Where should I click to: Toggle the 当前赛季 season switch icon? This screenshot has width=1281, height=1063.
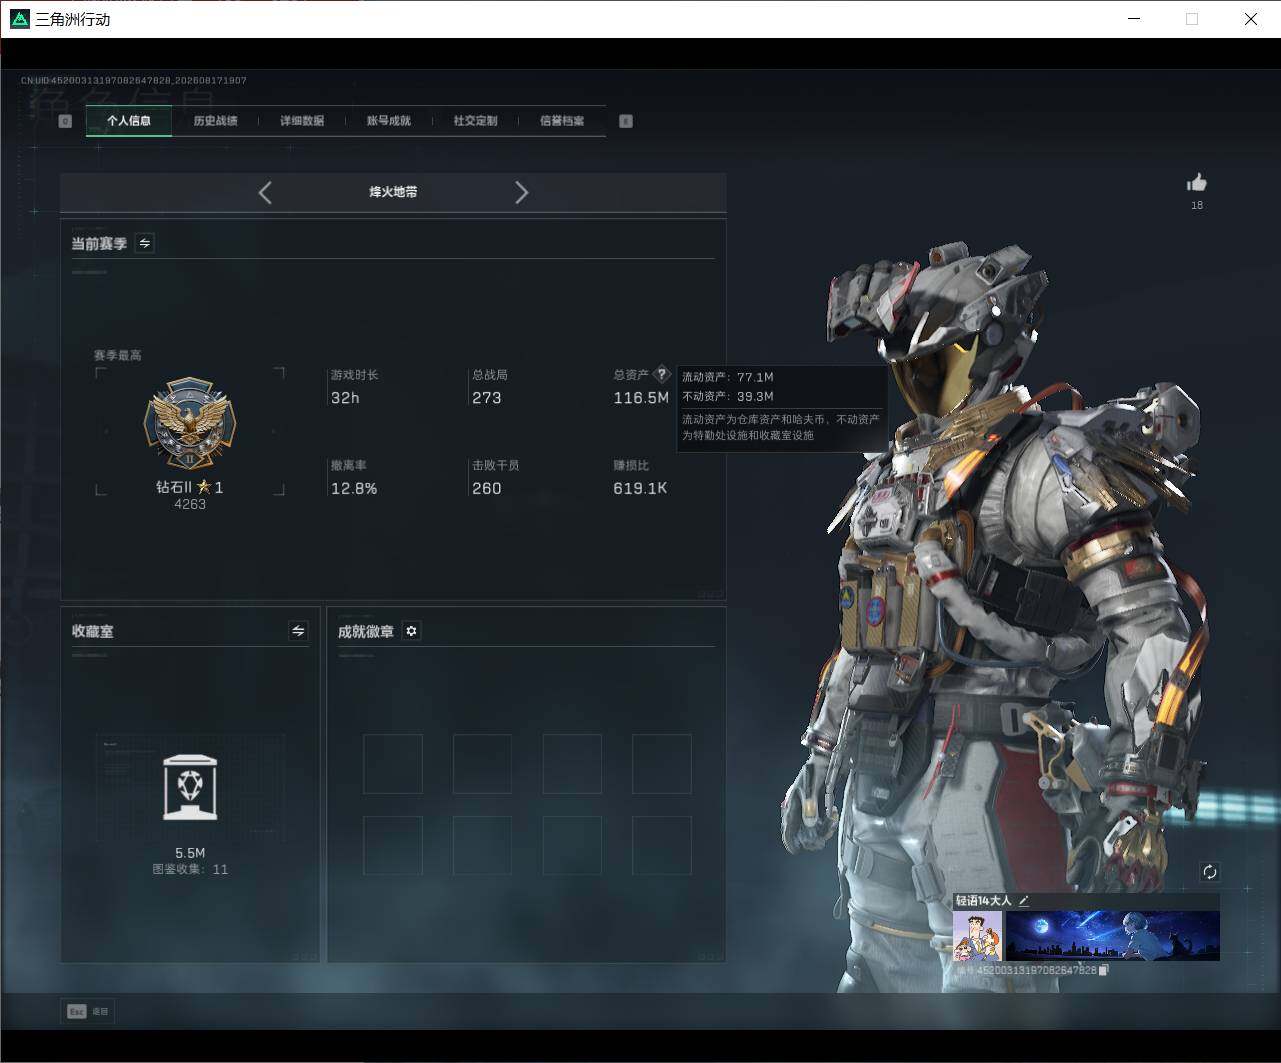click(145, 243)
